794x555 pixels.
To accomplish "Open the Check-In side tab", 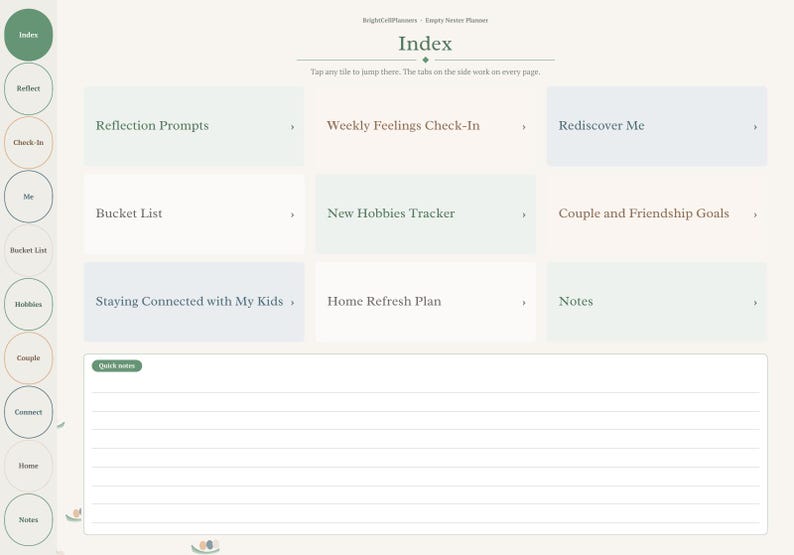I will [28, 143].
